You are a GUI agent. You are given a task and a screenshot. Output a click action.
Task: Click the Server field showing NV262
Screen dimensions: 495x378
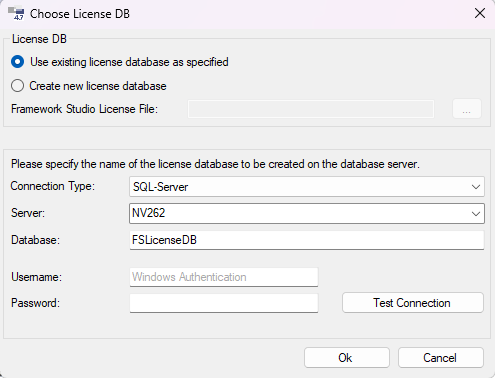coord(307,213)
